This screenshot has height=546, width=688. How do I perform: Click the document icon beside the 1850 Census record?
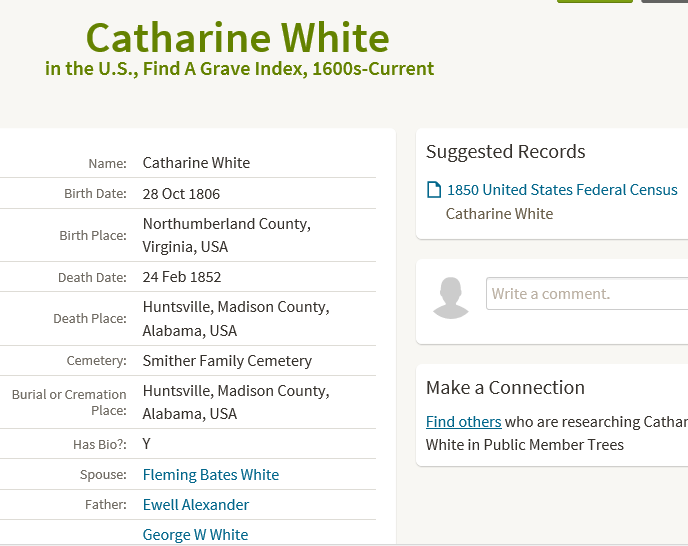click(x=434, y=190)
